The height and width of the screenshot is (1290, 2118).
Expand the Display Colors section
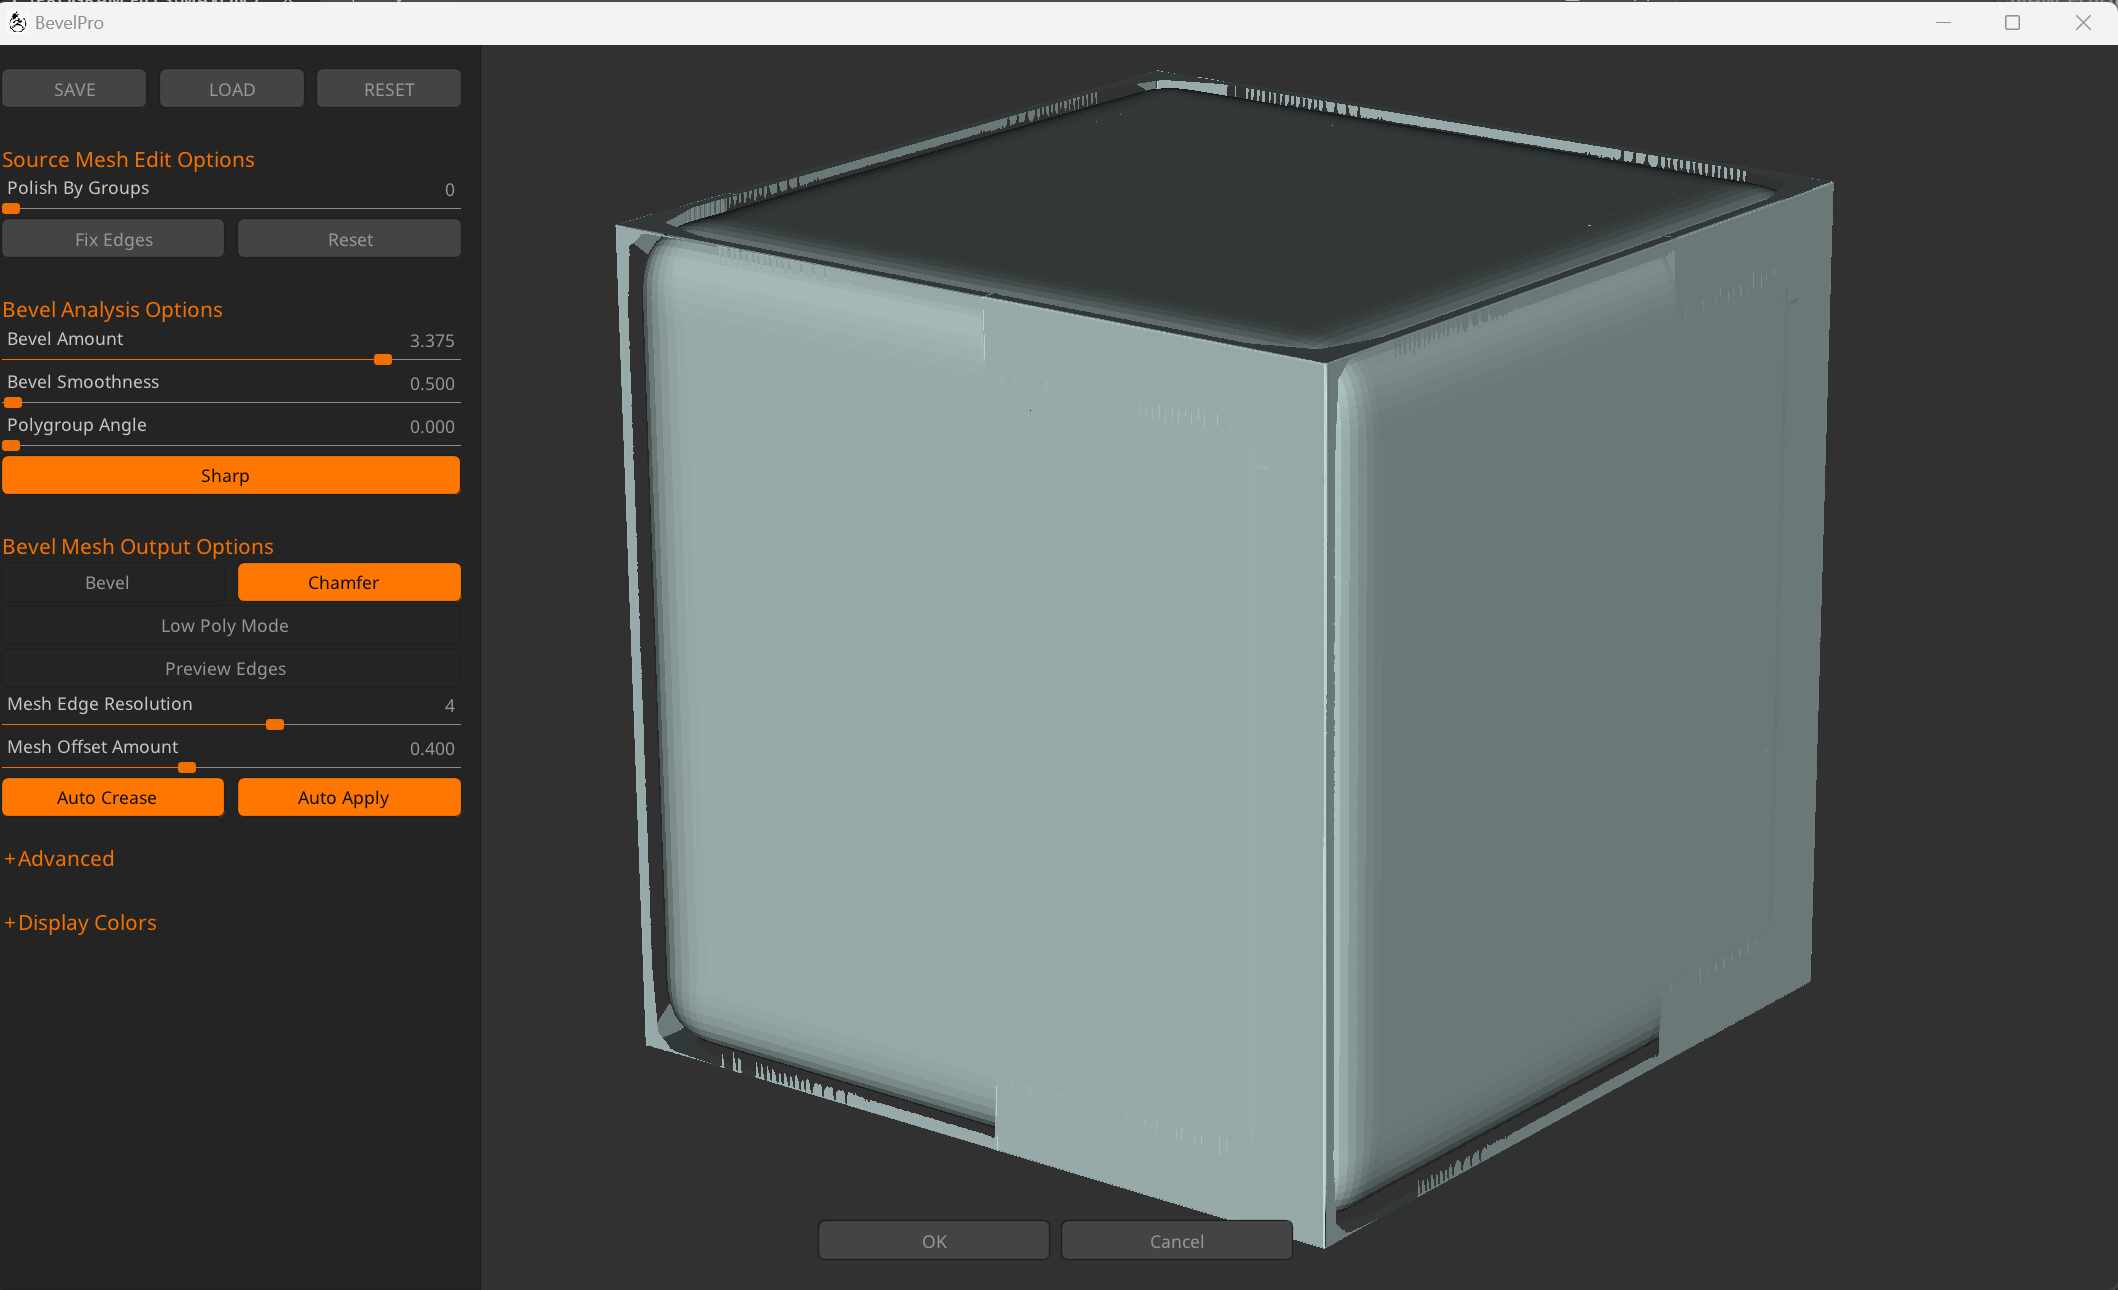click(x=81, y=922)
